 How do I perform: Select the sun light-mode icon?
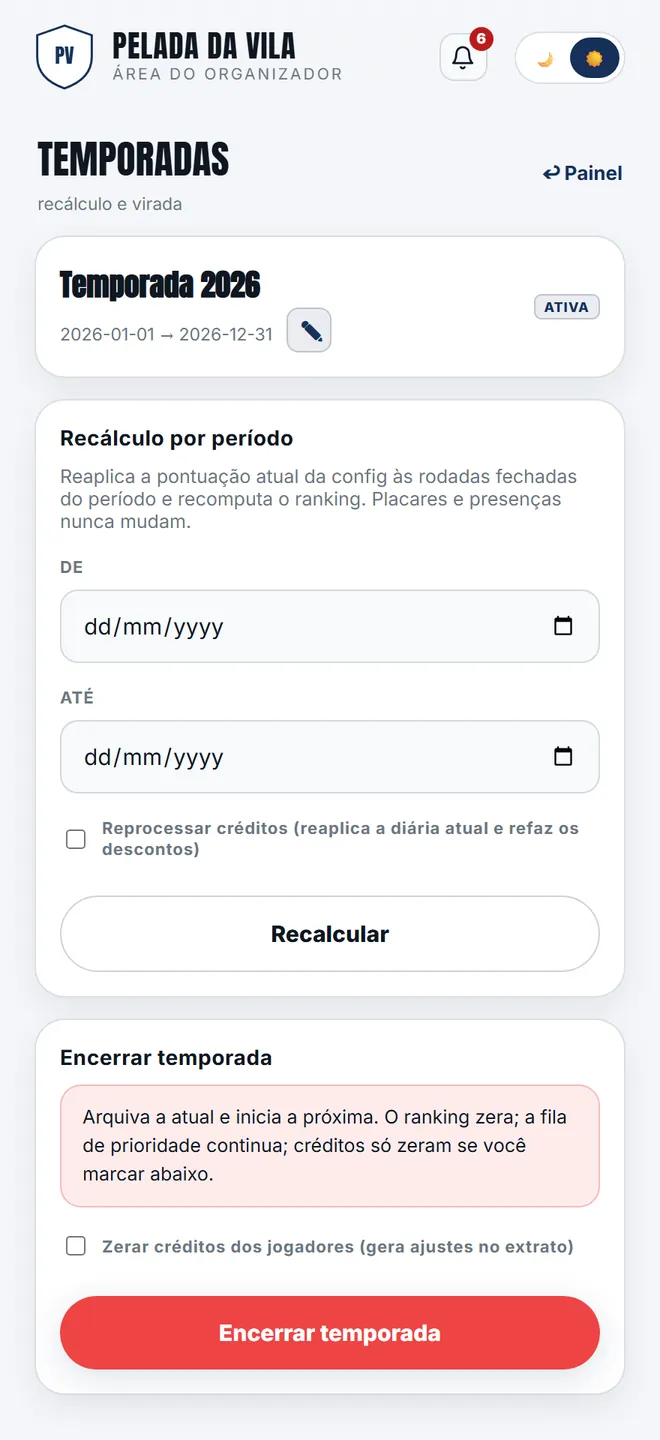(x=595, y=58)
